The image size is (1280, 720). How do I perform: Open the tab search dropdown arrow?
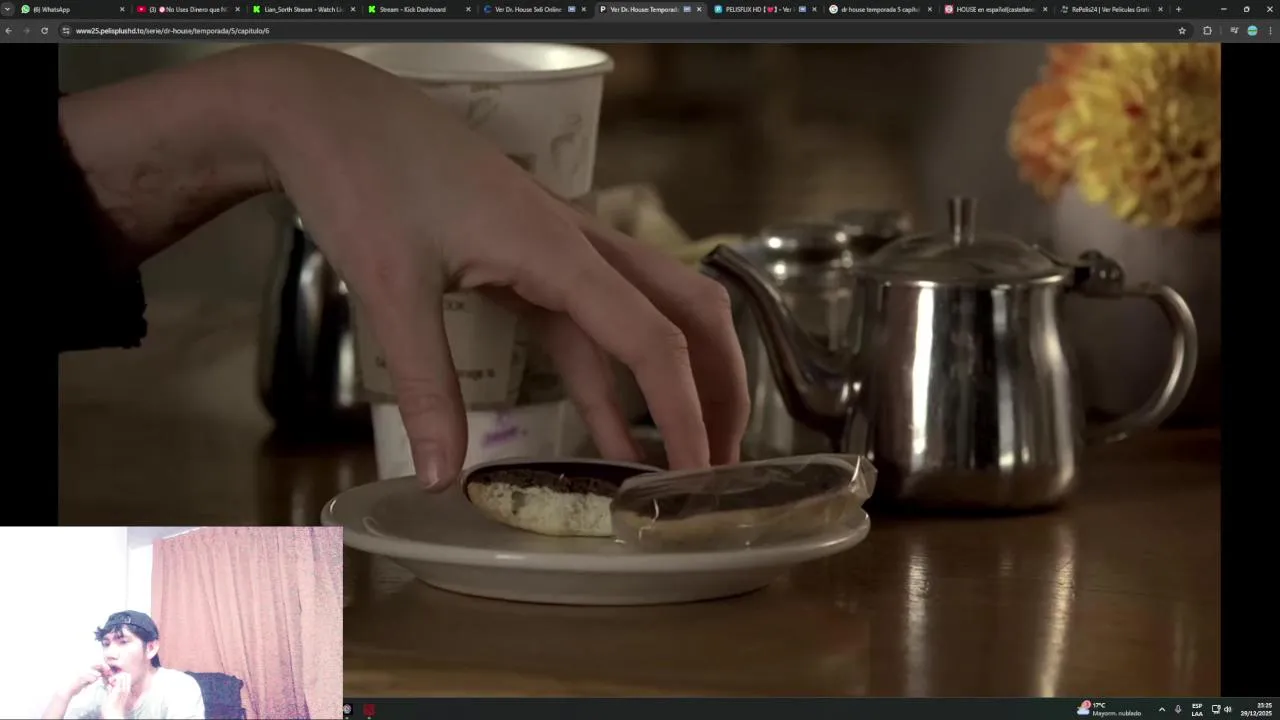(x=8, y=9)
